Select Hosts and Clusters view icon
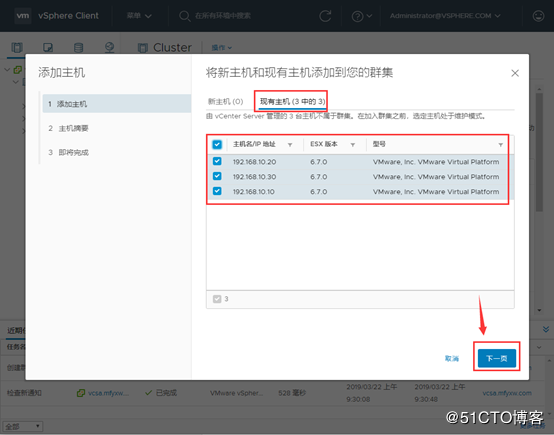The height and width of the screenshot is (435, 554). tap(17, 47)
